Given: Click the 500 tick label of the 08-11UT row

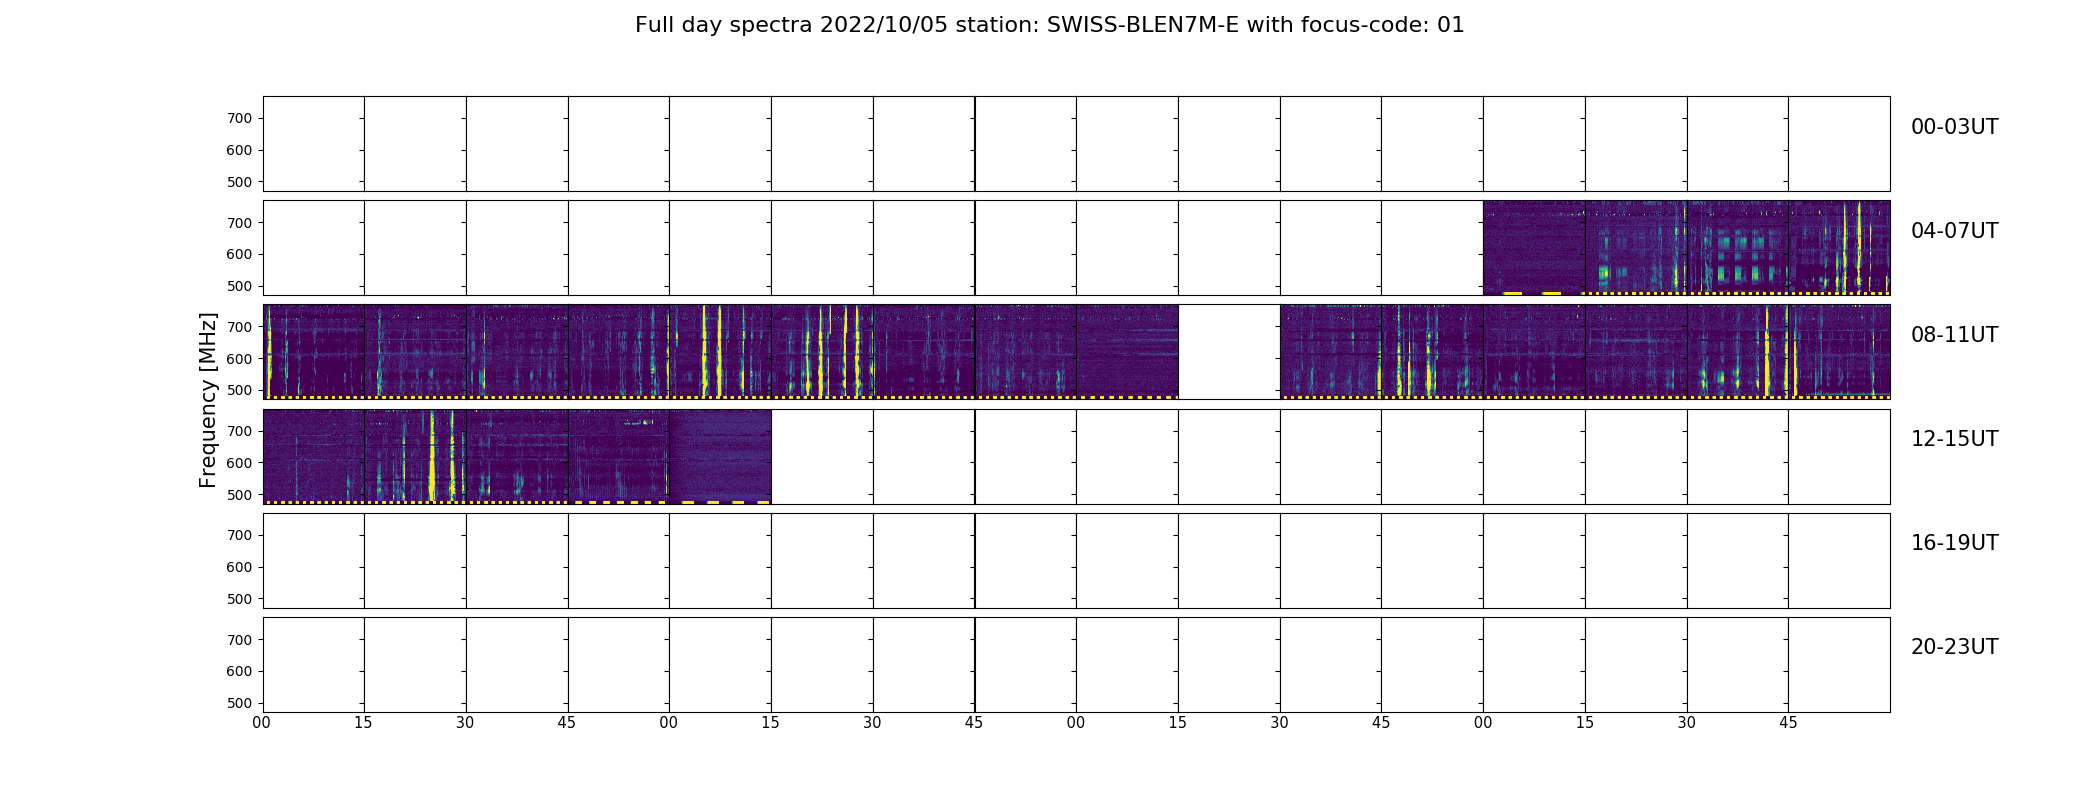Looking at the screenshot, I should (x=239, y=390).
